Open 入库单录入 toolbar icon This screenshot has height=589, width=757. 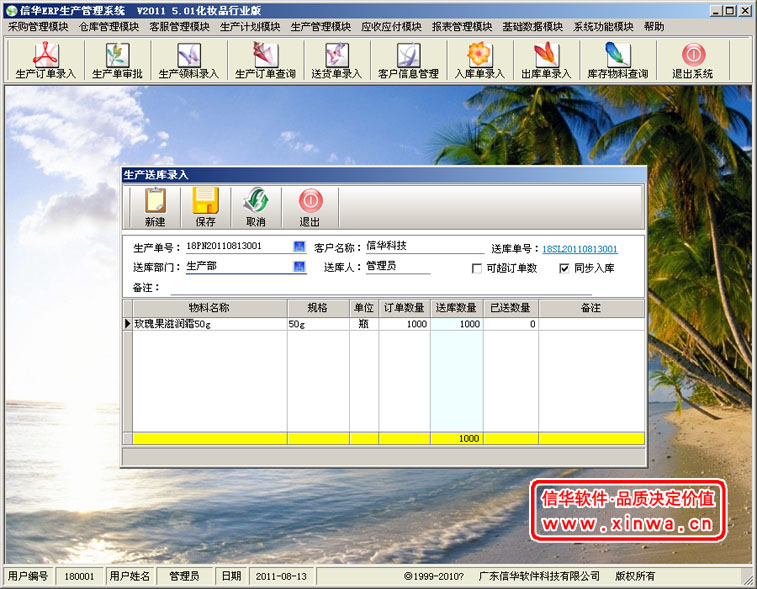(479, 60)
